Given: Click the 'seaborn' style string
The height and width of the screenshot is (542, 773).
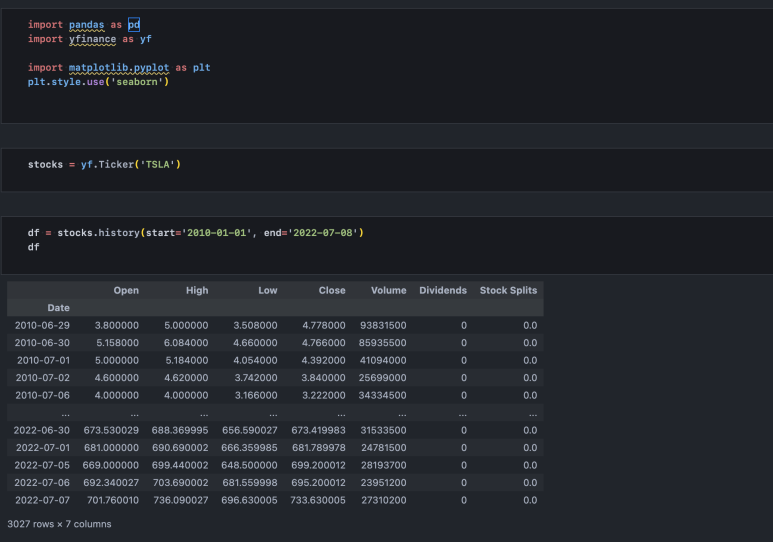Looking at the screenshot, I should (x=137, y=82).
